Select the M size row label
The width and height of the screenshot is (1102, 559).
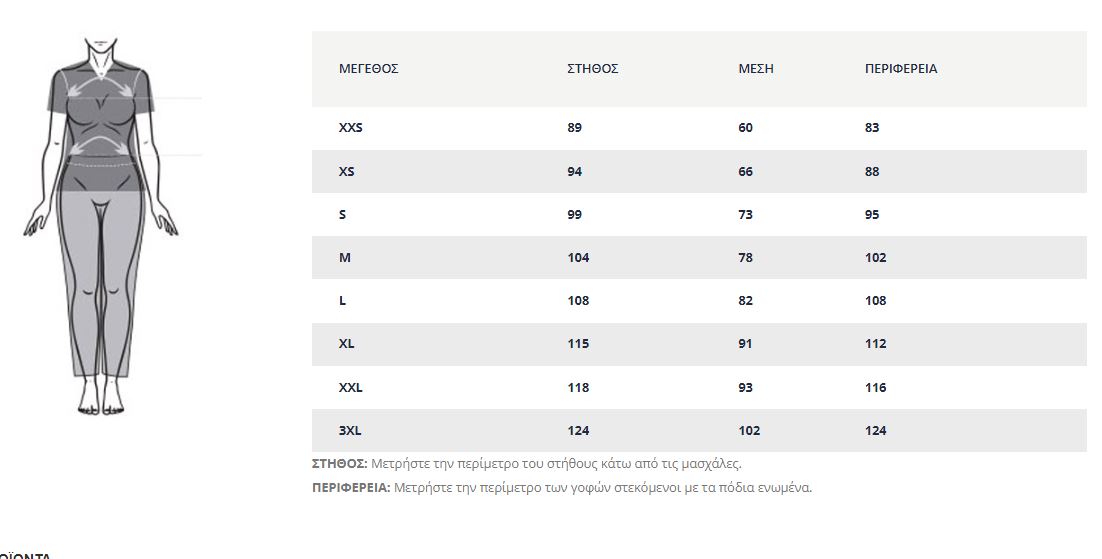pyautogui.click(x=344, y=257)
